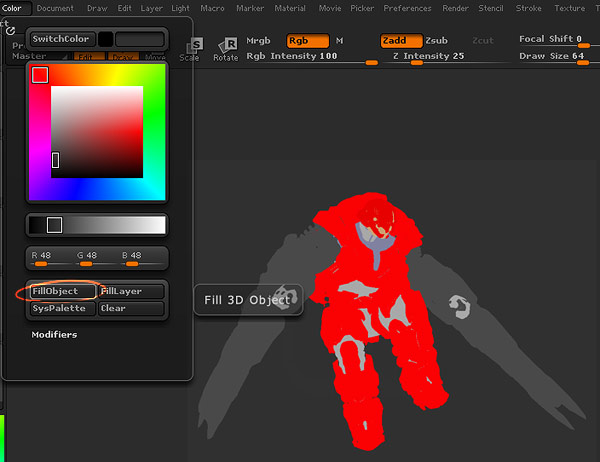This screenshot has height=462, width=600.
Task: Open the Light menu
Action: 180,8
